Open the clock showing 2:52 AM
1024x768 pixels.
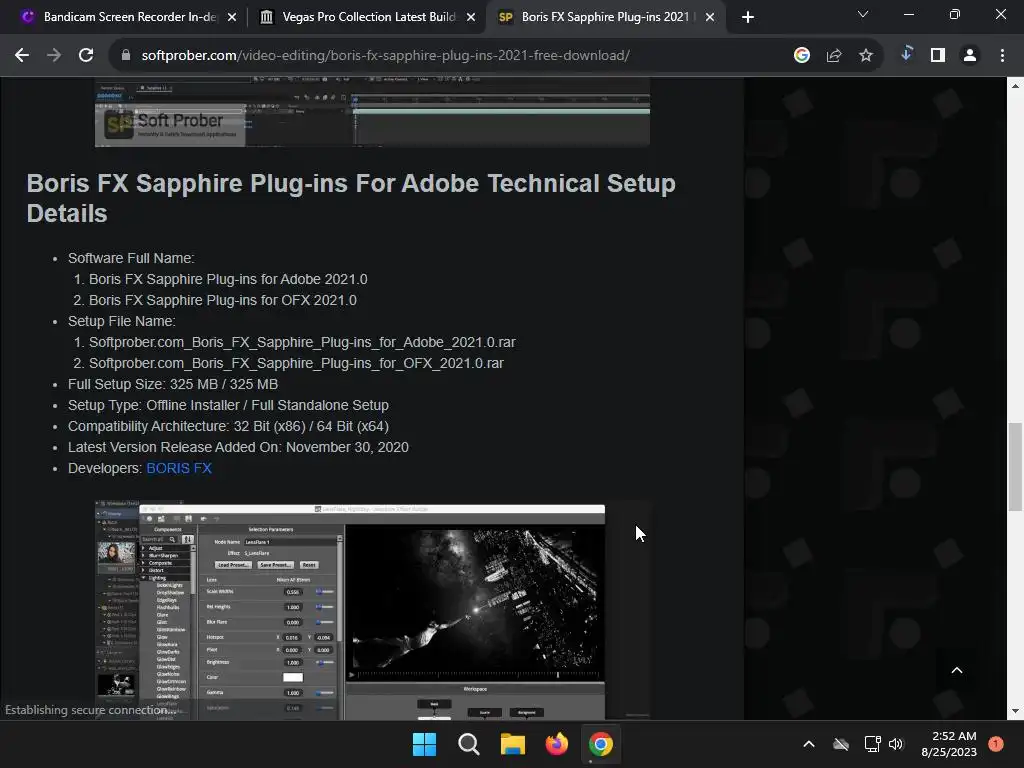coord(949,744)
